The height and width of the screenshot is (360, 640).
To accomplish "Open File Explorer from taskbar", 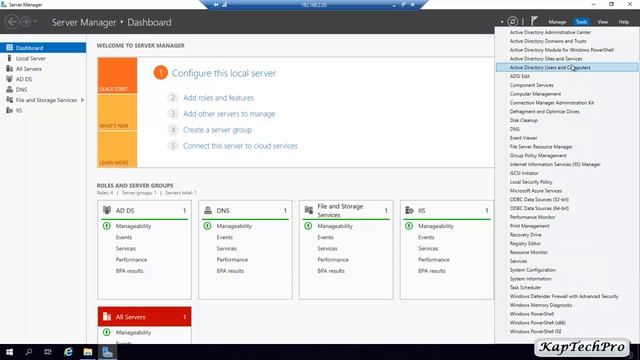I will [88, 352].
